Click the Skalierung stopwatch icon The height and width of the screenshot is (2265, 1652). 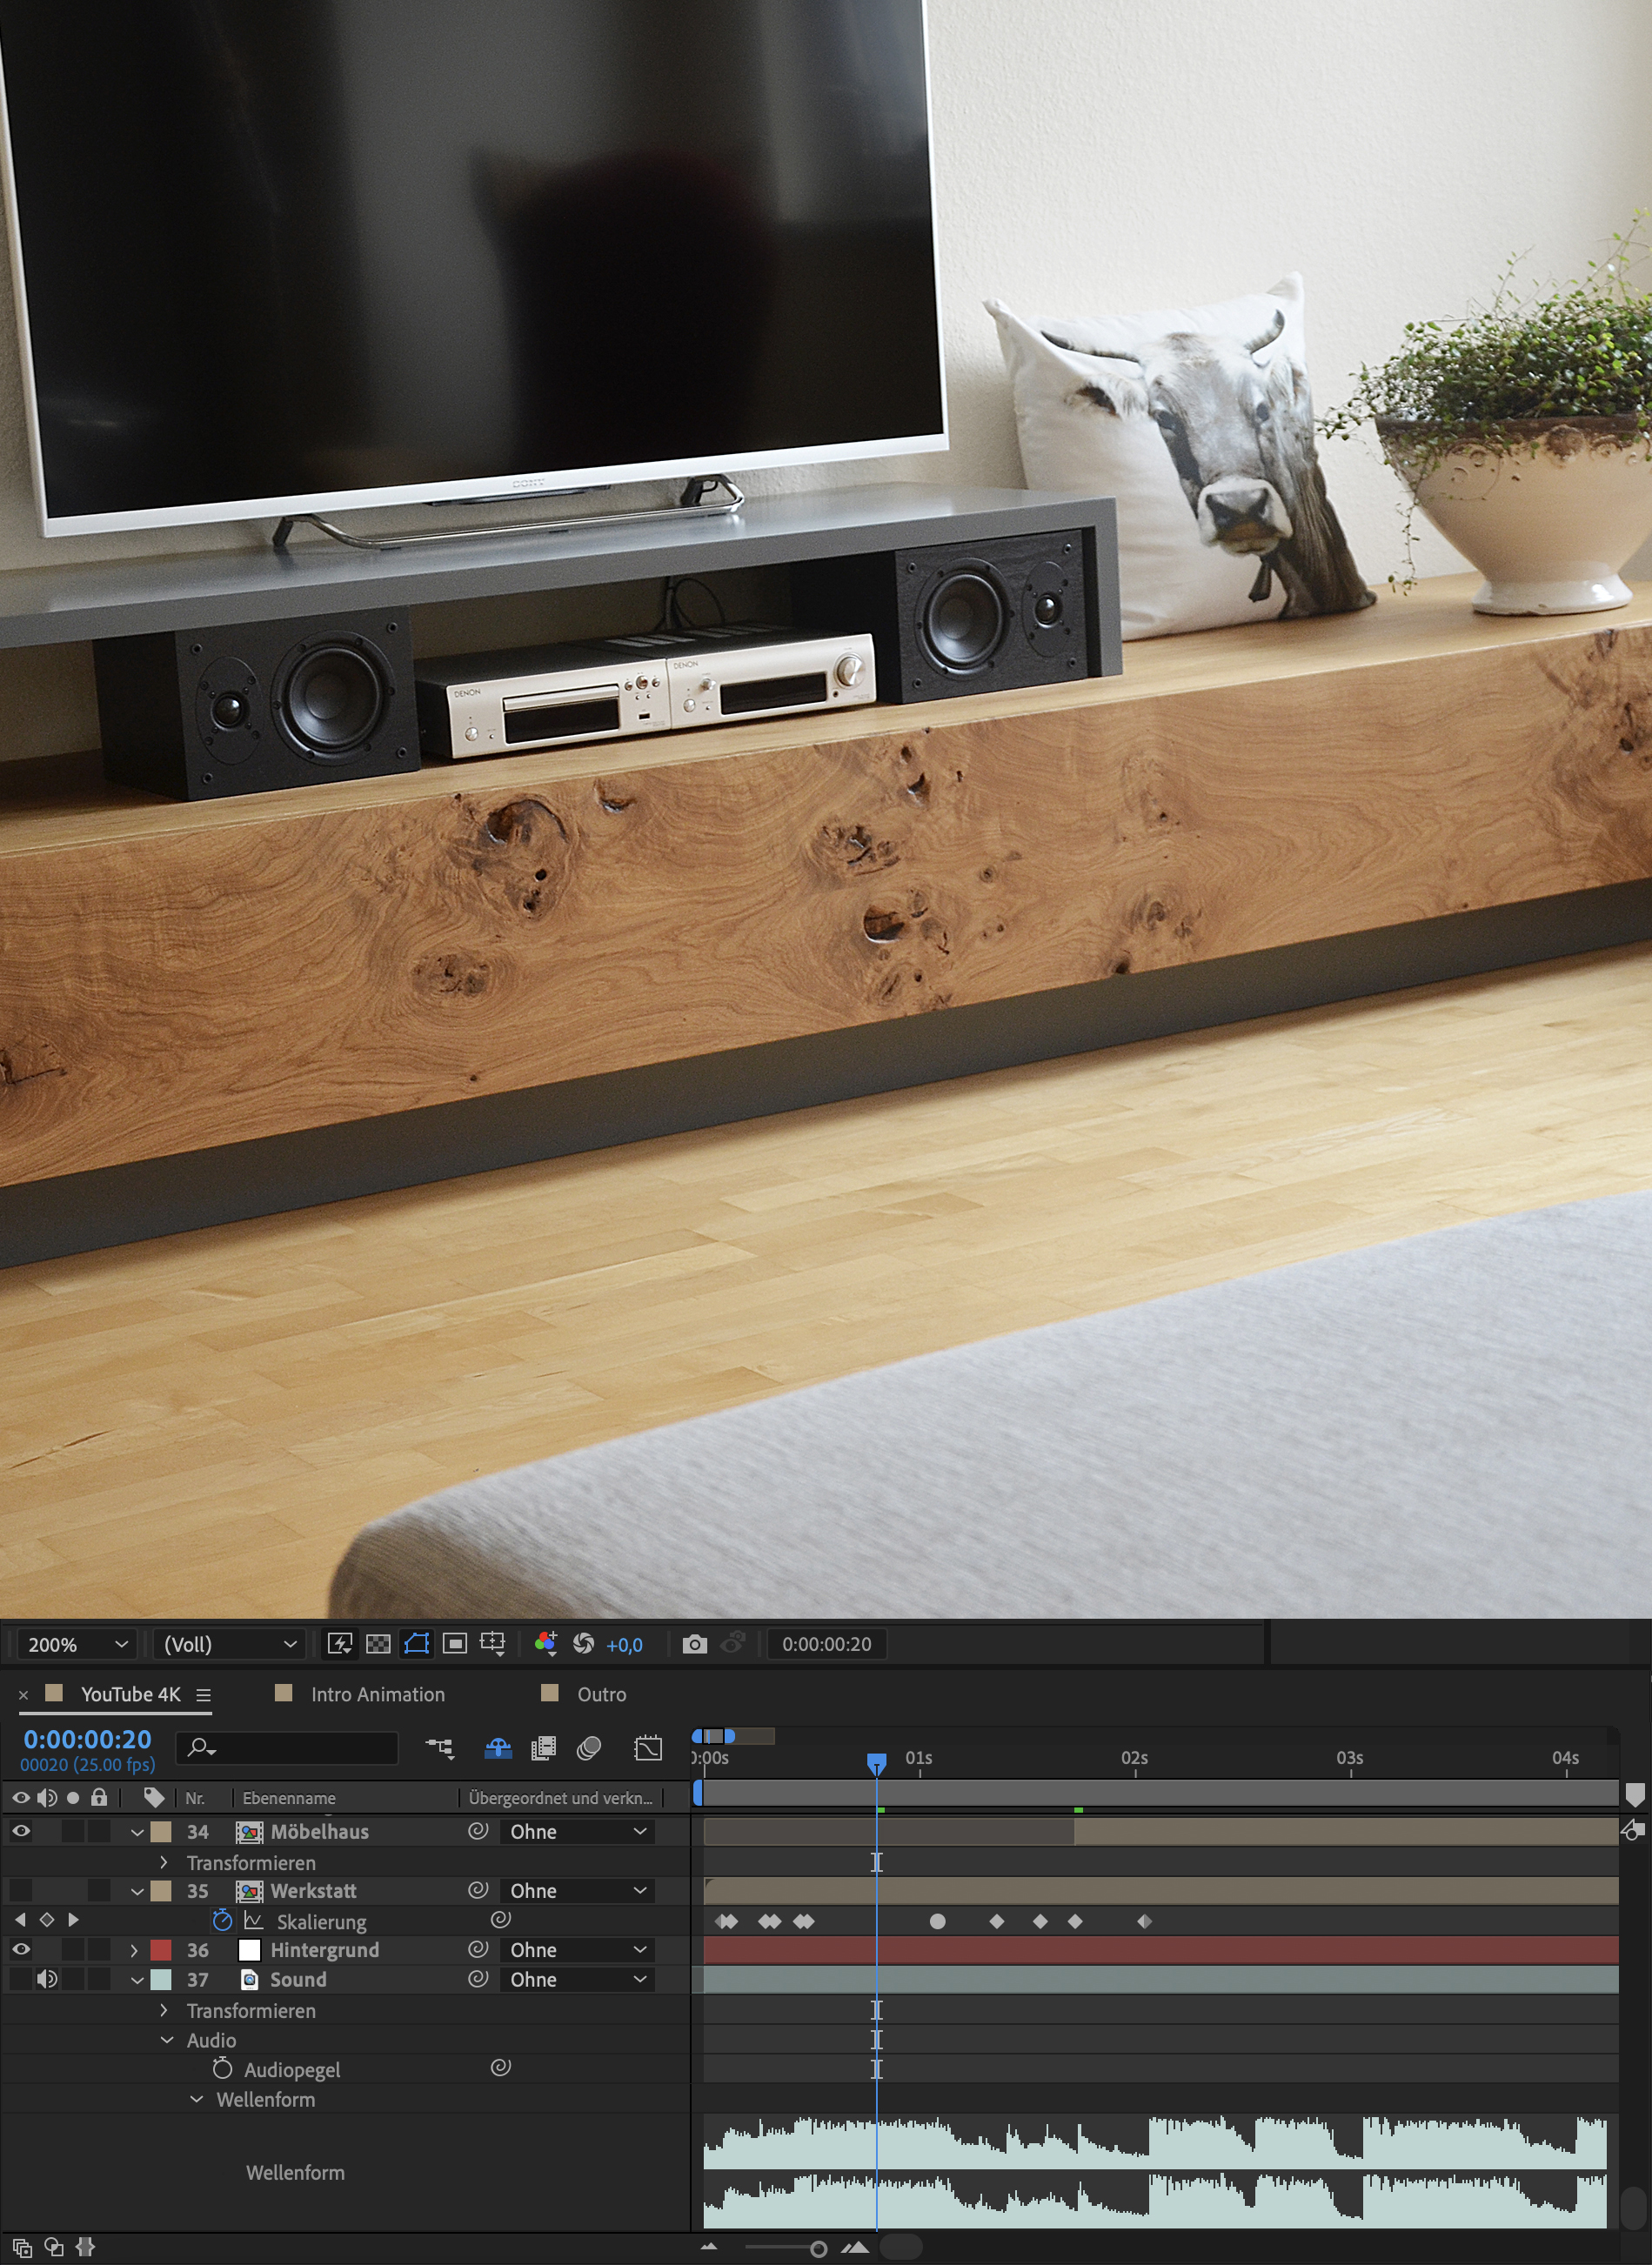tap(222, 1920)
